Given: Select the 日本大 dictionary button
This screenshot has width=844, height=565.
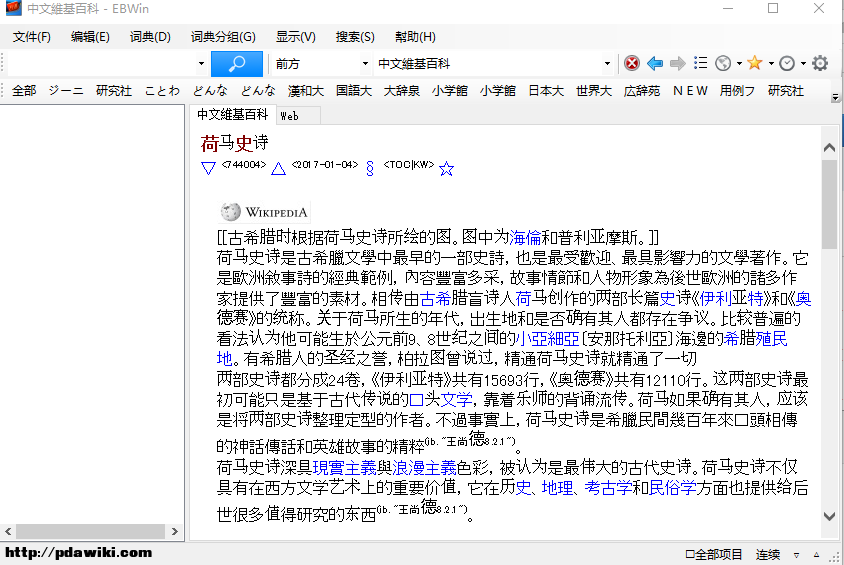Looking at the screenshot, I should pos(546,90).
